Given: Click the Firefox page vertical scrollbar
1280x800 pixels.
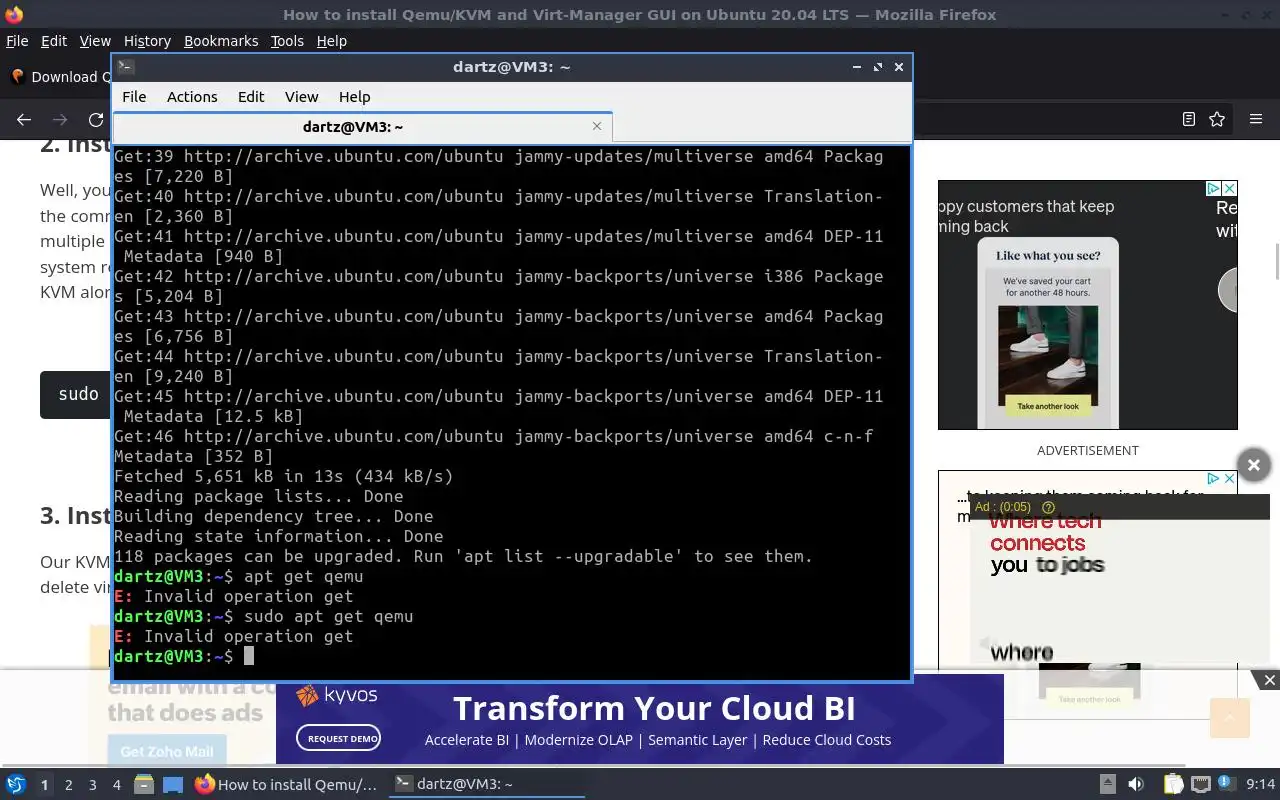Looking at the screenshot, I should click(x=1276, y=262).
